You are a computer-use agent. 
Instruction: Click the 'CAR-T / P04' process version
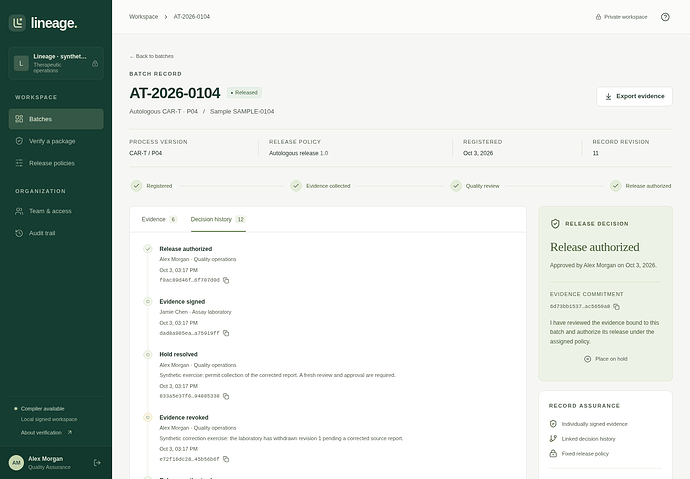(146, 153)
